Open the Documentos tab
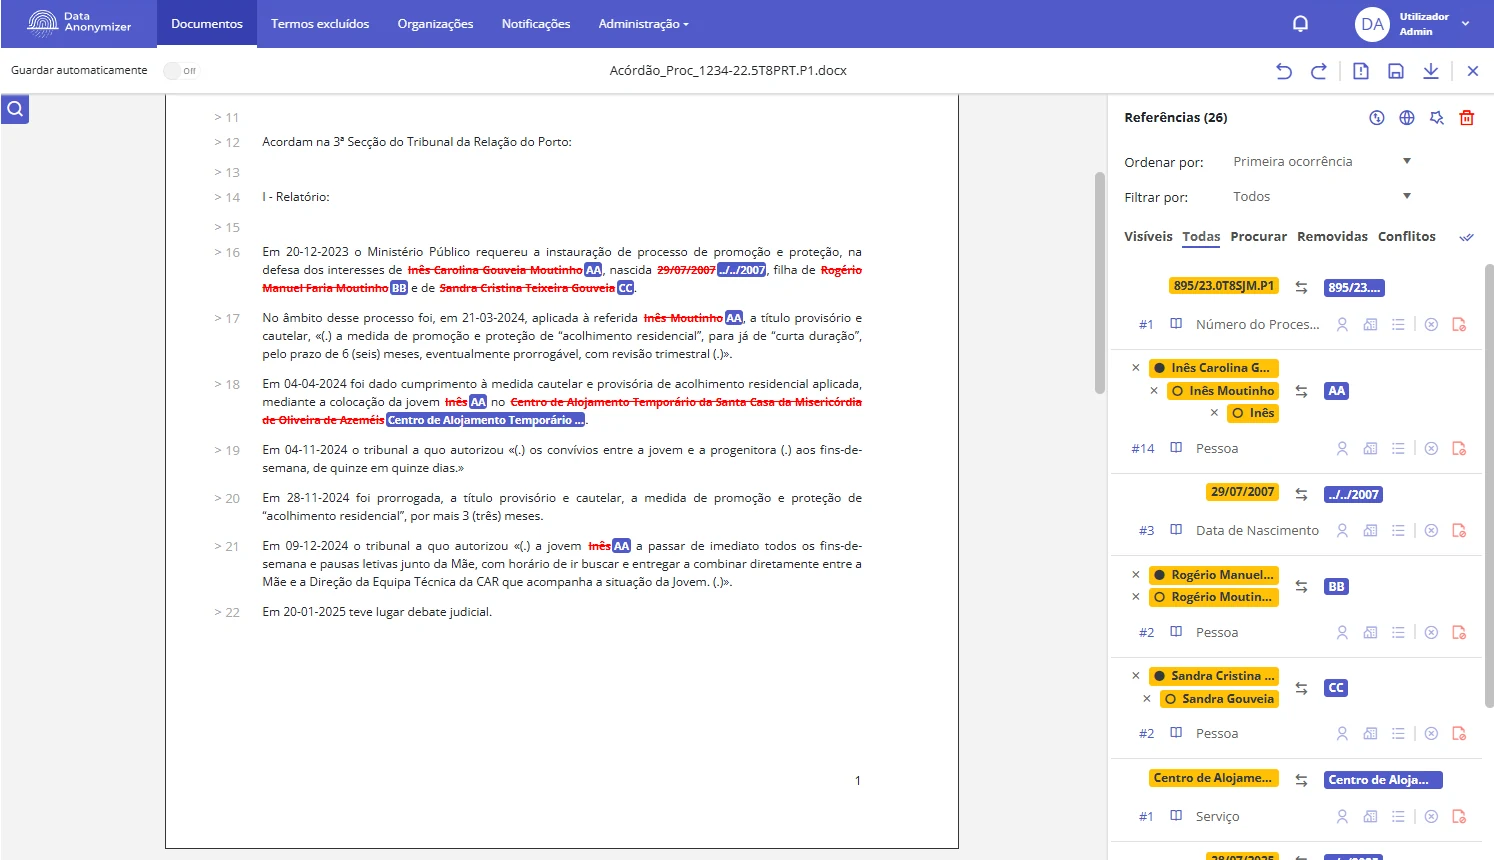The width and height of the screenshot is (1494, 860). pos(207,24)
